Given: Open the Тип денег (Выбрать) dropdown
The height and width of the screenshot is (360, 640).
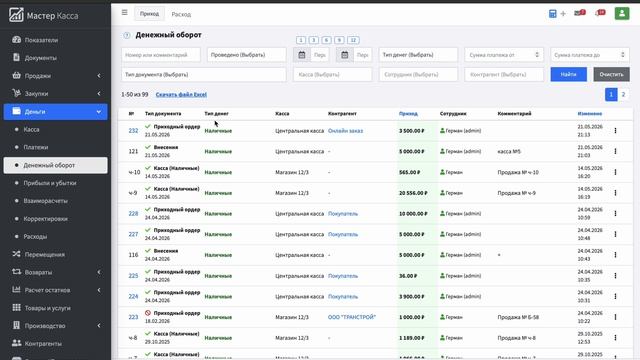Looking at the screenshot, I should (418, 55).
